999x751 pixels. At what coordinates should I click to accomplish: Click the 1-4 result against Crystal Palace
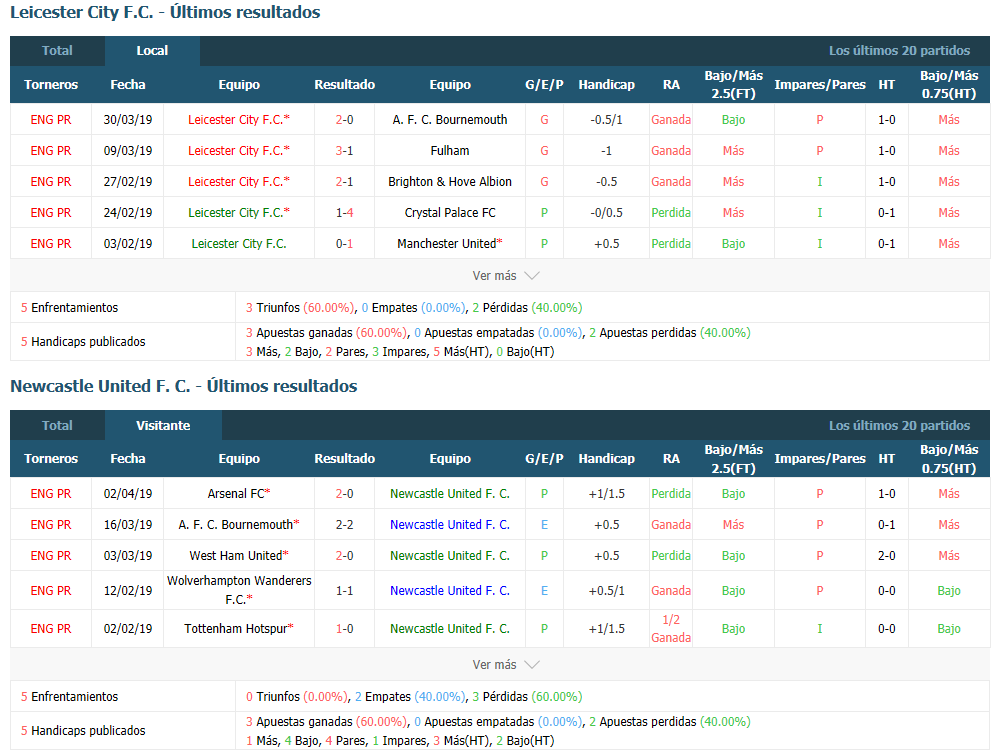pyautogui.click(x=345, y=213)
